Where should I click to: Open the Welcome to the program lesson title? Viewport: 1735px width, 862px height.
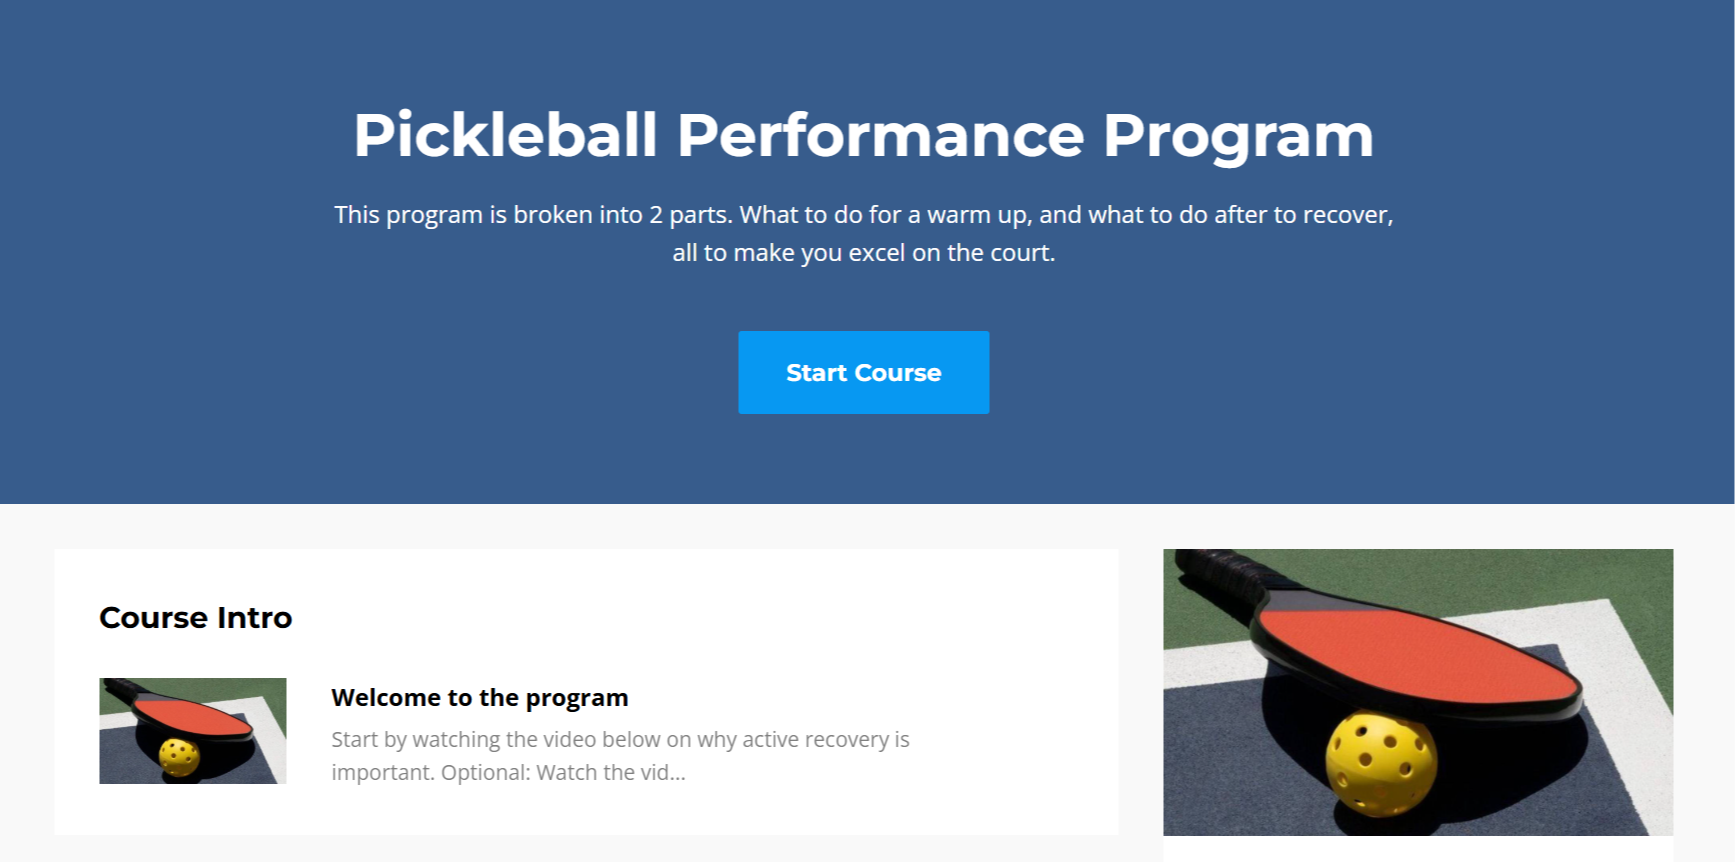pos(480,697)
